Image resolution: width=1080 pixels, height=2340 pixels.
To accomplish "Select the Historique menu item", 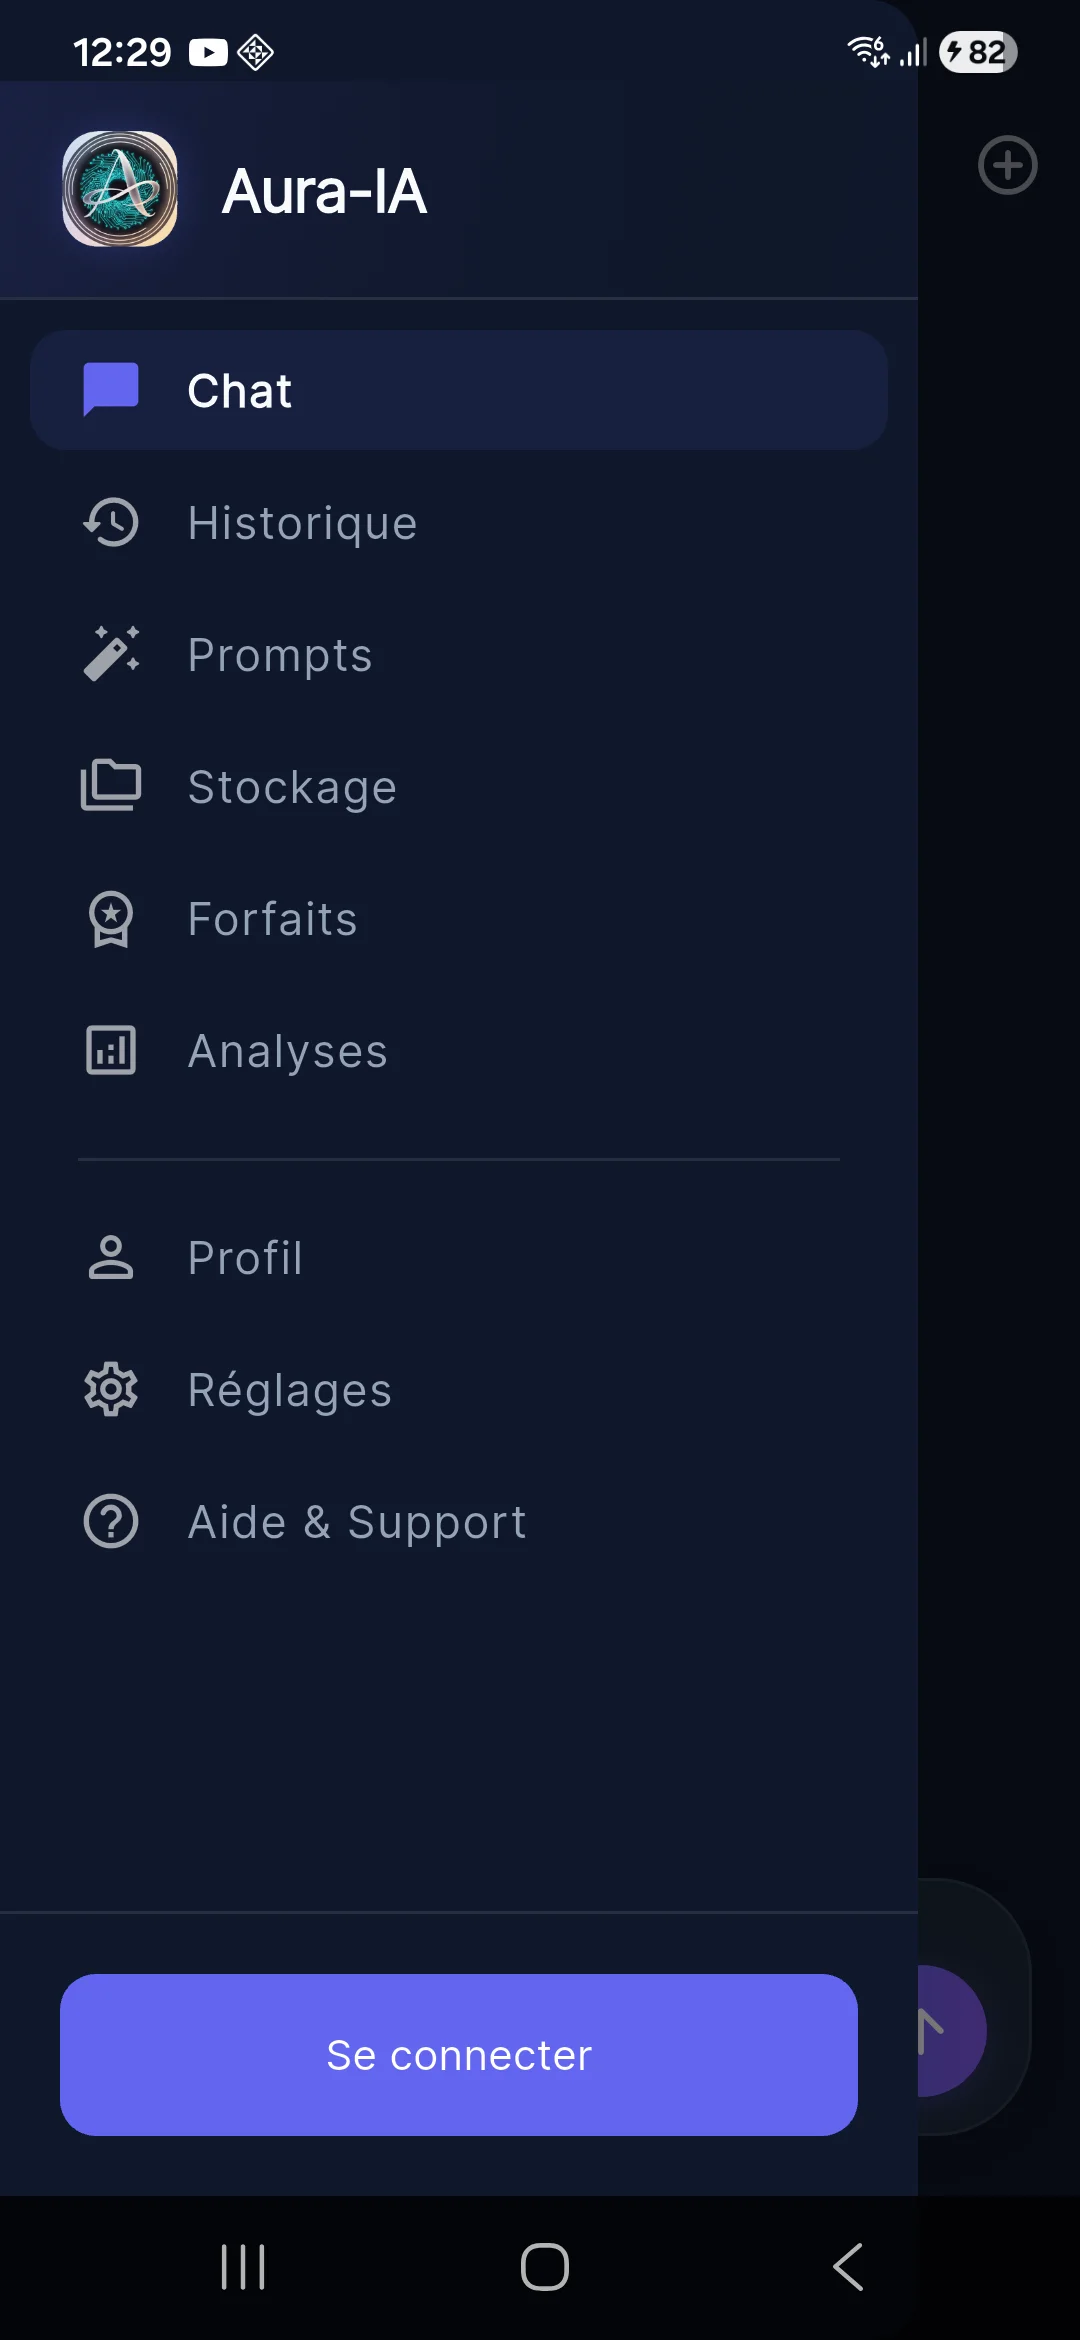I will tap(302, 523).
